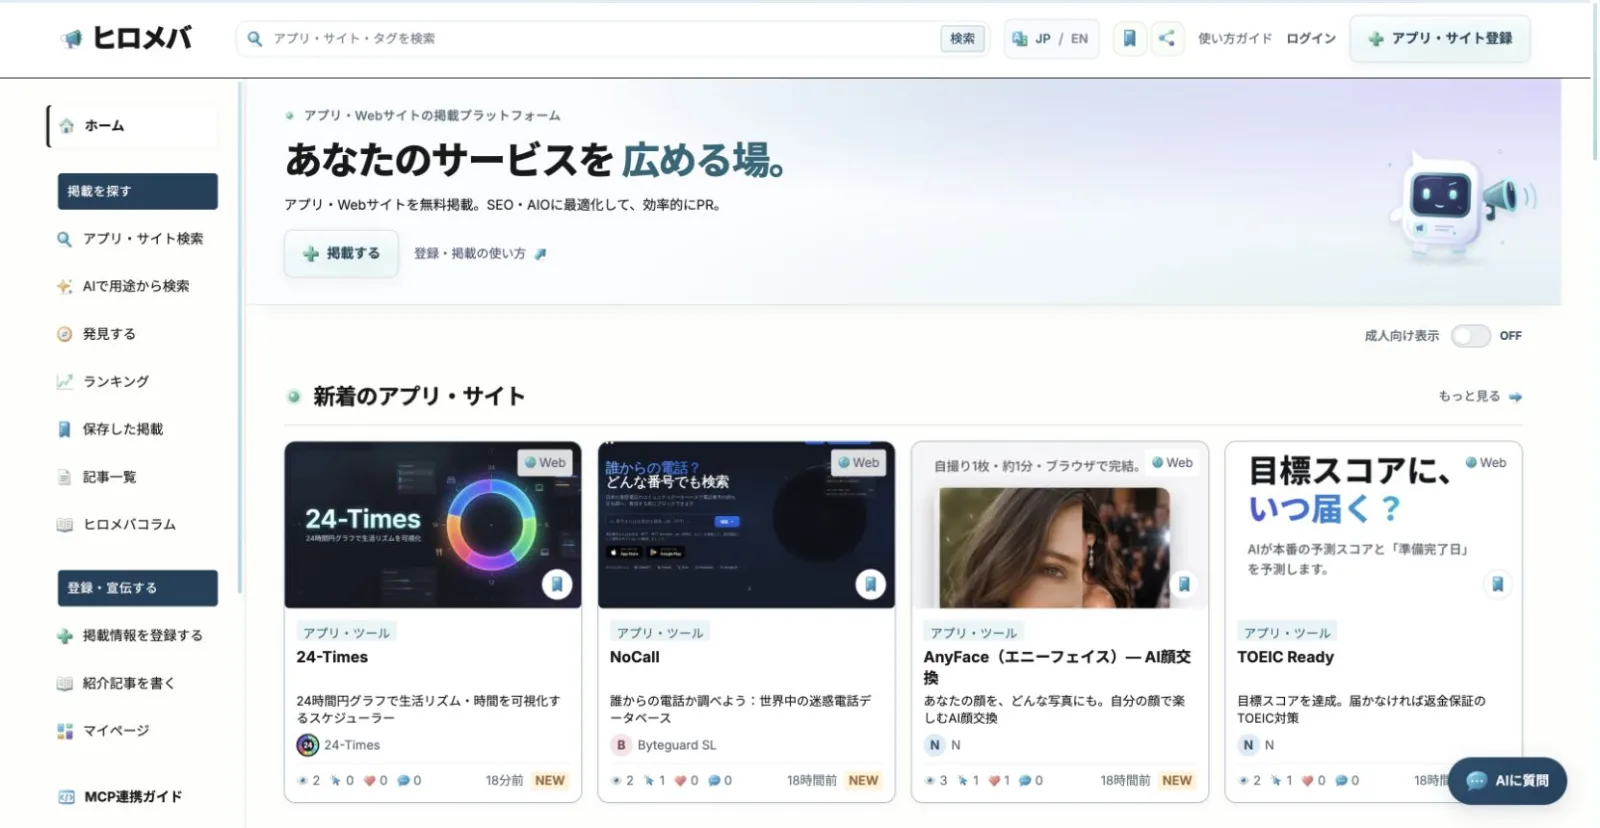Open 登録・掲載の使い方 link
Image resolution: width=1600 pixels, height=828 pixels.
pyautogui.click(x=480, y=253)
